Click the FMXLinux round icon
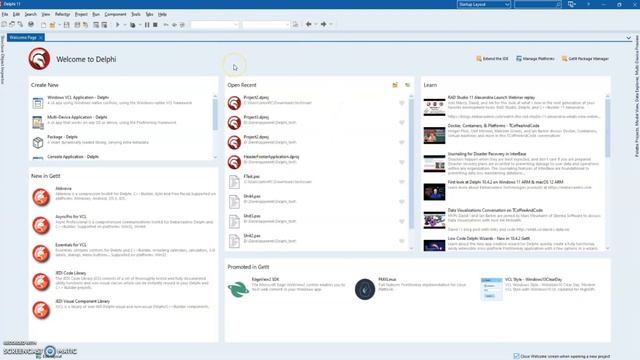The width and height of the screenshot is (640, 360). click(x=365, y=289)
